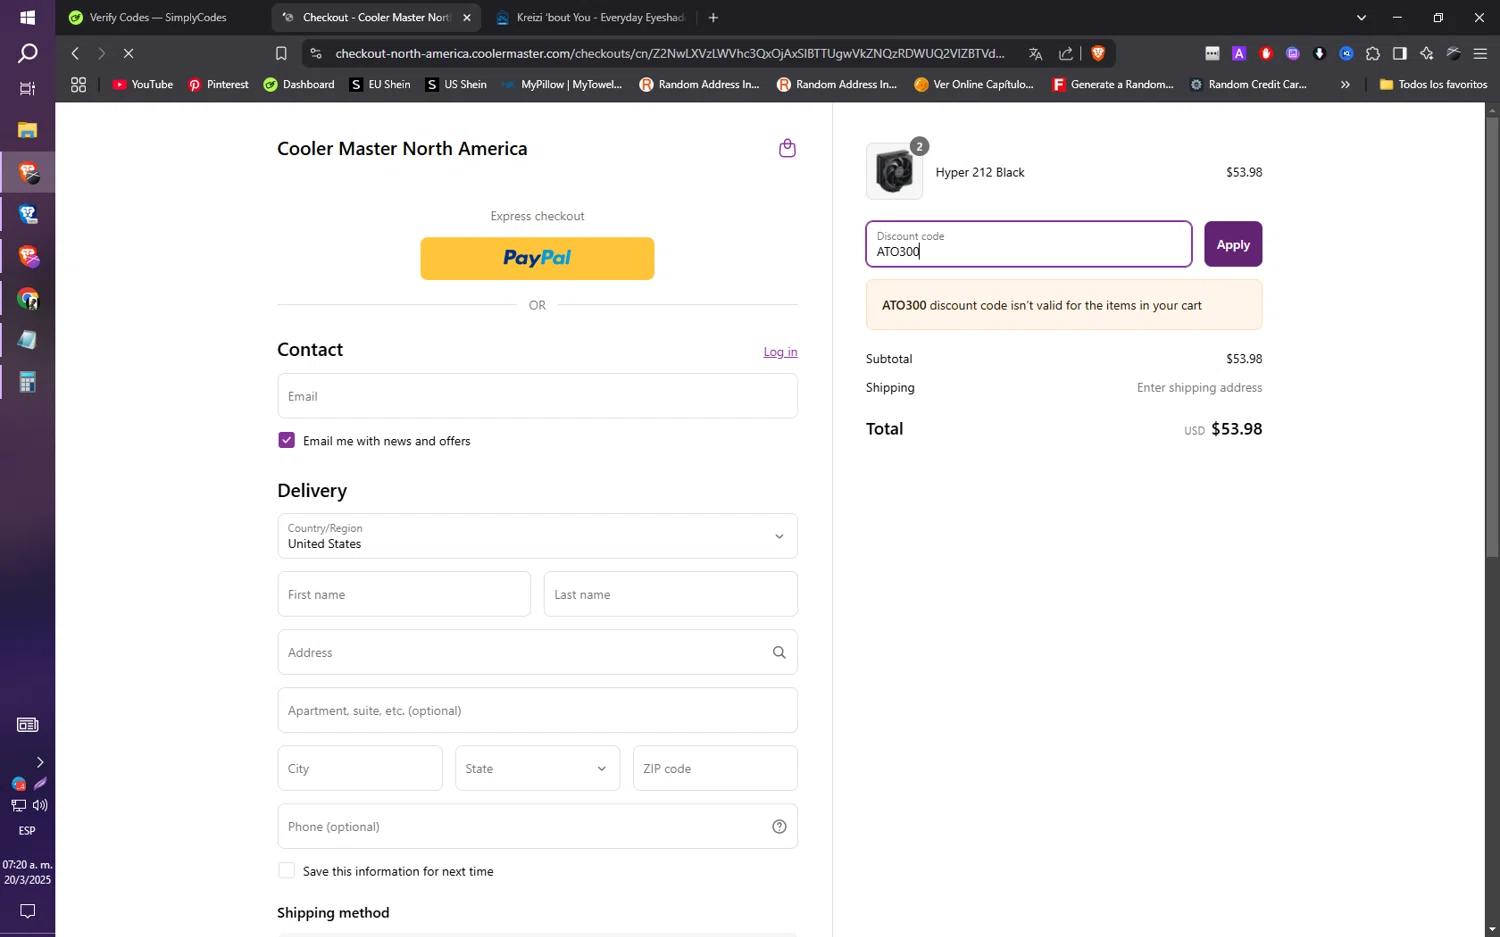Open File Explorer from the taskbar

[27, 130]
